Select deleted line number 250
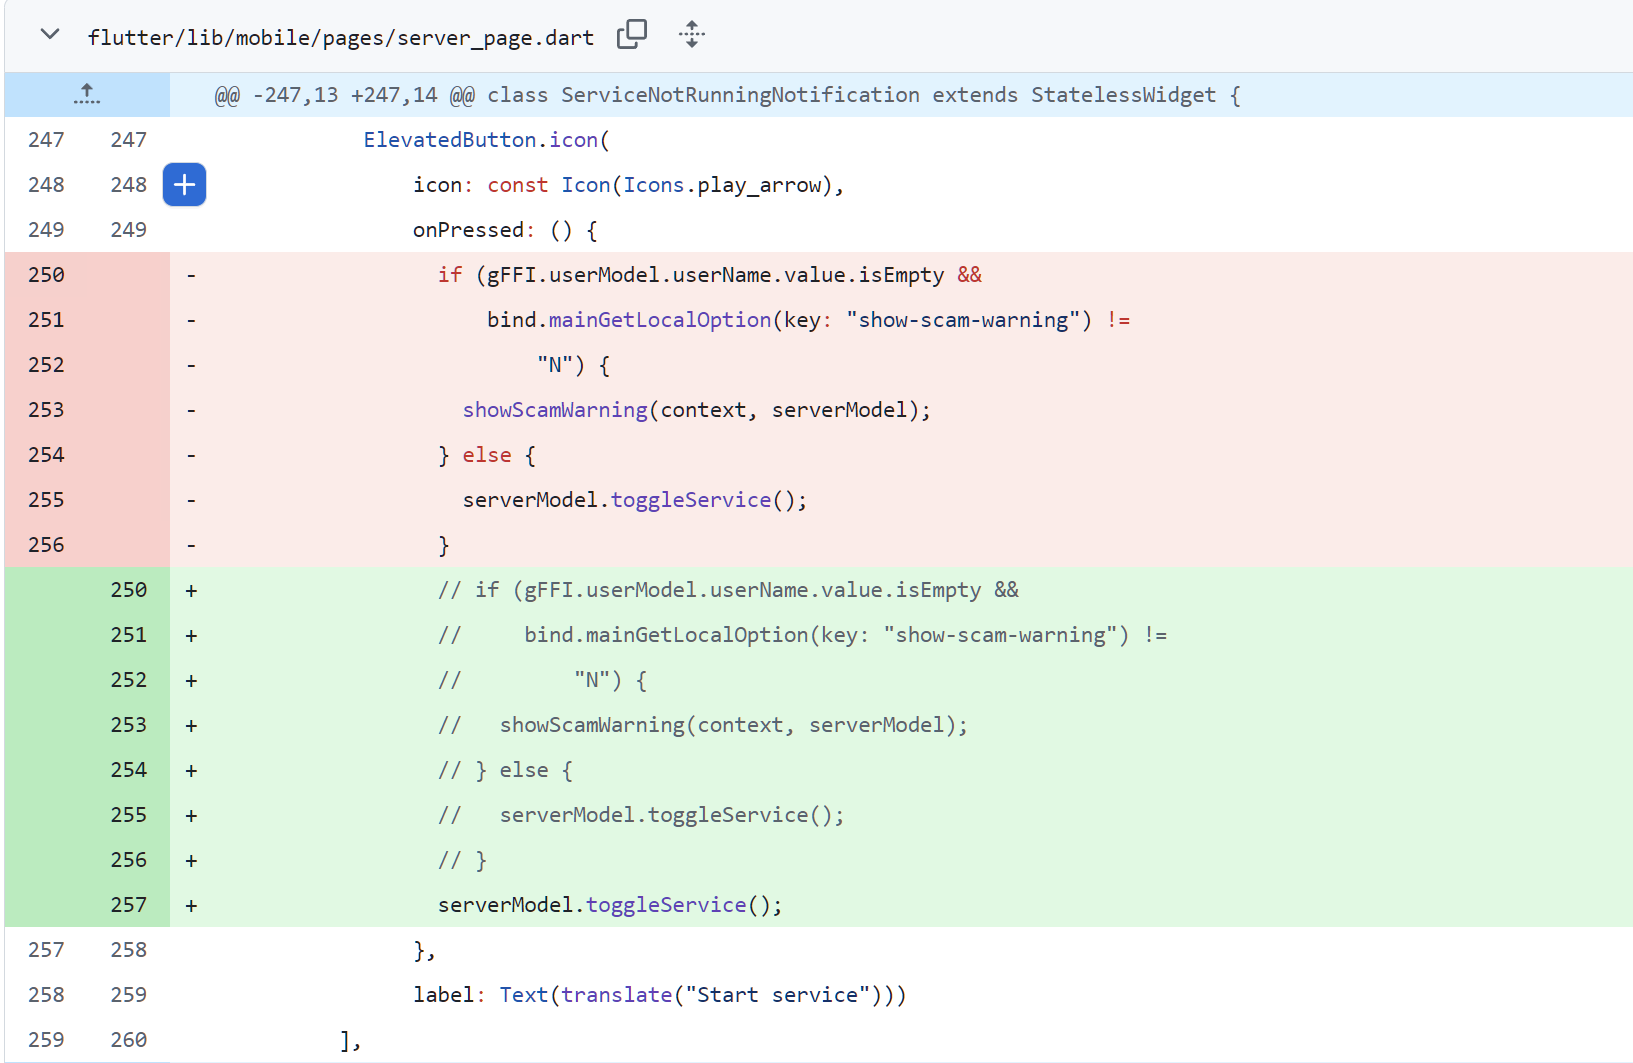This screenshot has width=1633, height=1063. [46, 275]
